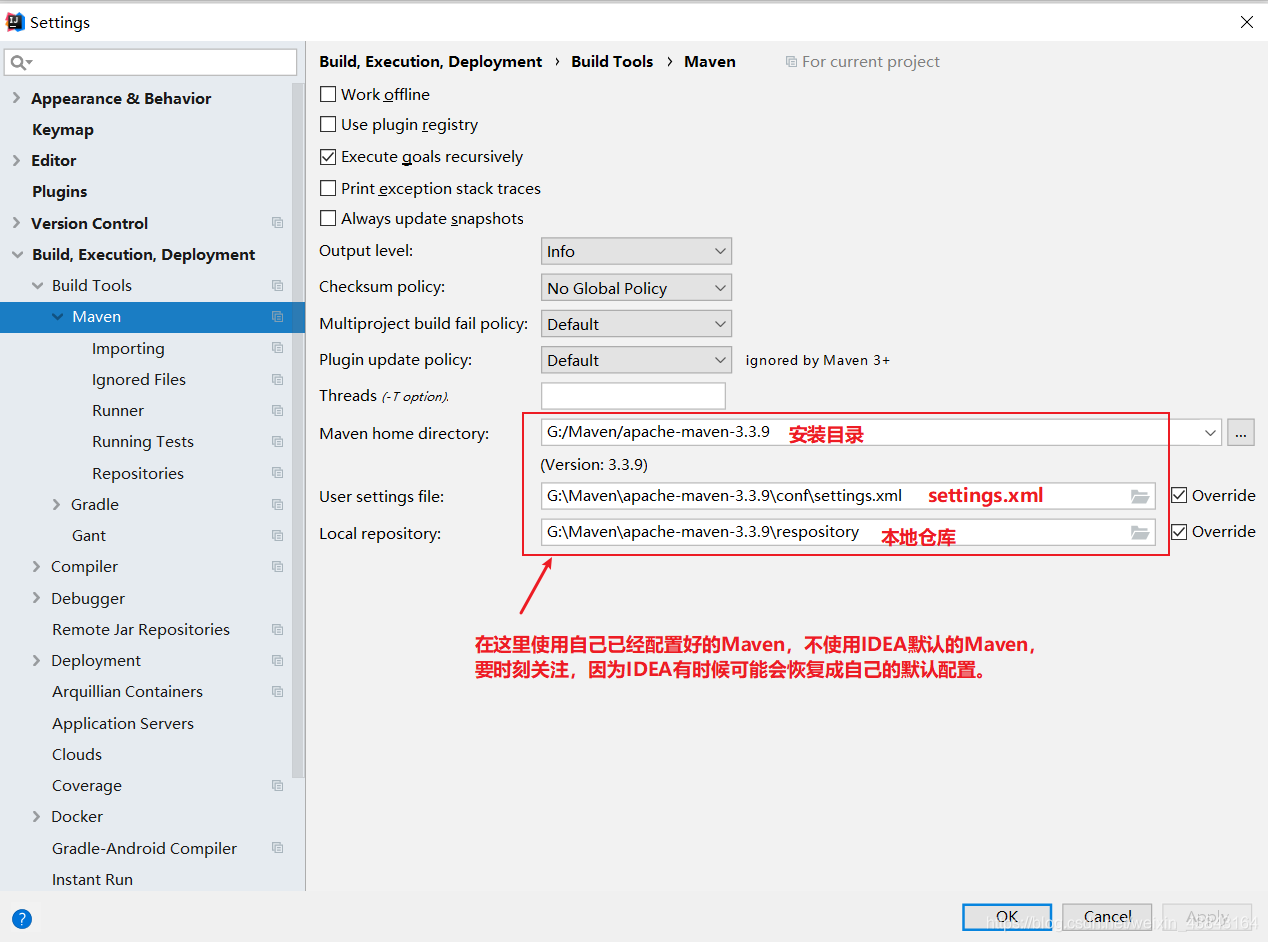The width and height of the screenshot is (1268, 942).
Task: Click the Apply button
Action: pyautogui.click(x=1207, y=916)
